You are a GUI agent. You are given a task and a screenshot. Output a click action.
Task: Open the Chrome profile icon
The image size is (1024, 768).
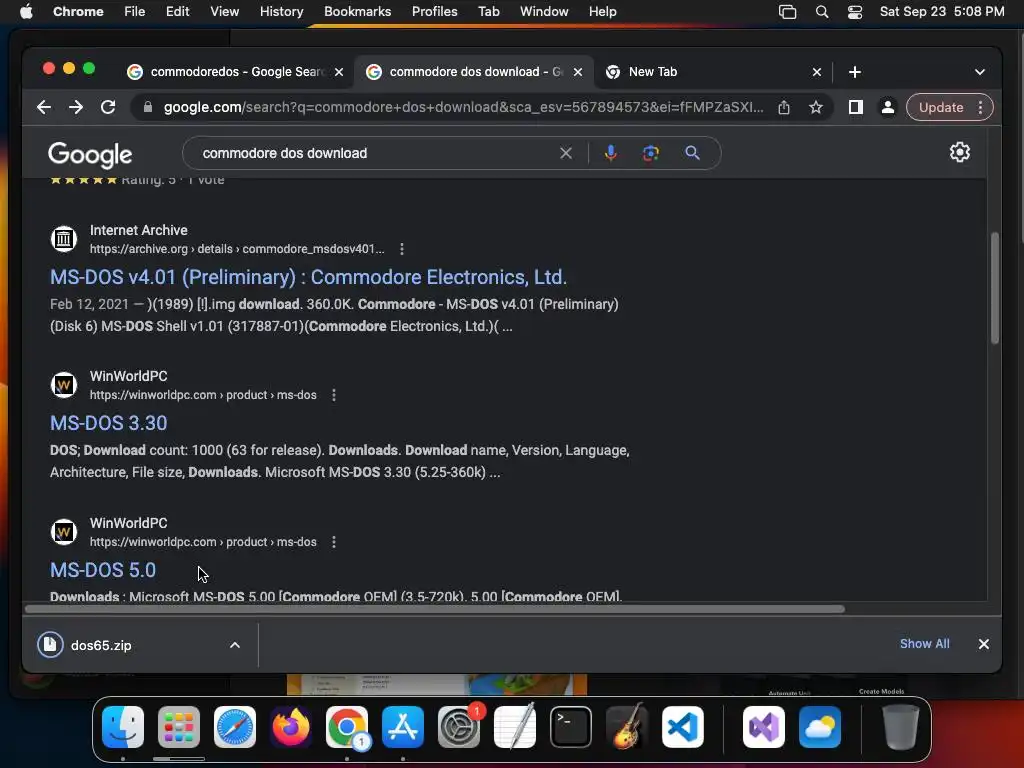(x=888, y=107)
